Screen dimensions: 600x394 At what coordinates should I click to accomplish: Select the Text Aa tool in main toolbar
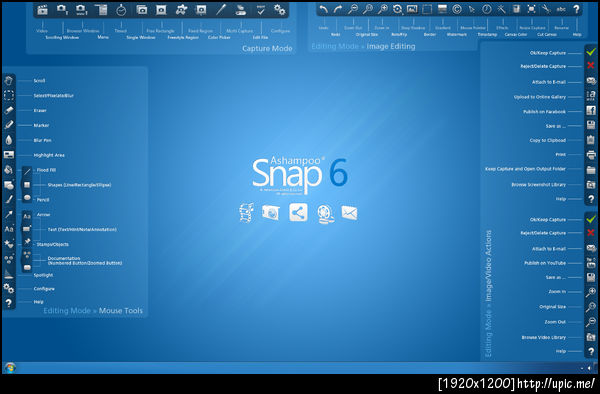9,229
